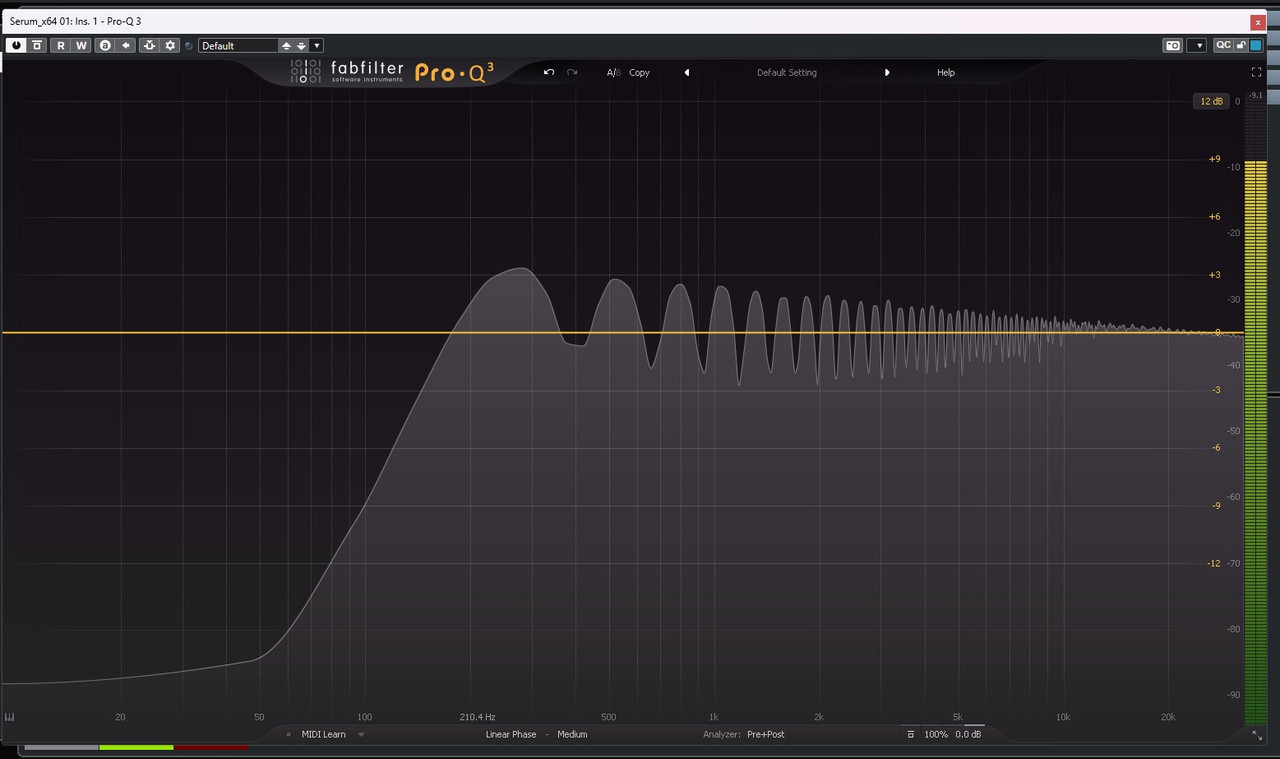Click the +9 dB scale label
This screenshot has height=759, width=1280.
coord(1214,159)
